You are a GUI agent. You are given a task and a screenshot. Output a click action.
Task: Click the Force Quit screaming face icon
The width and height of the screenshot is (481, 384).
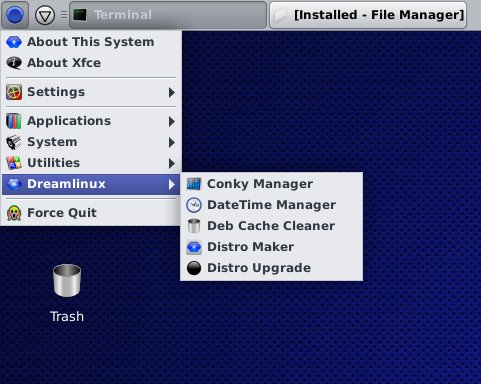click(14, 213)
